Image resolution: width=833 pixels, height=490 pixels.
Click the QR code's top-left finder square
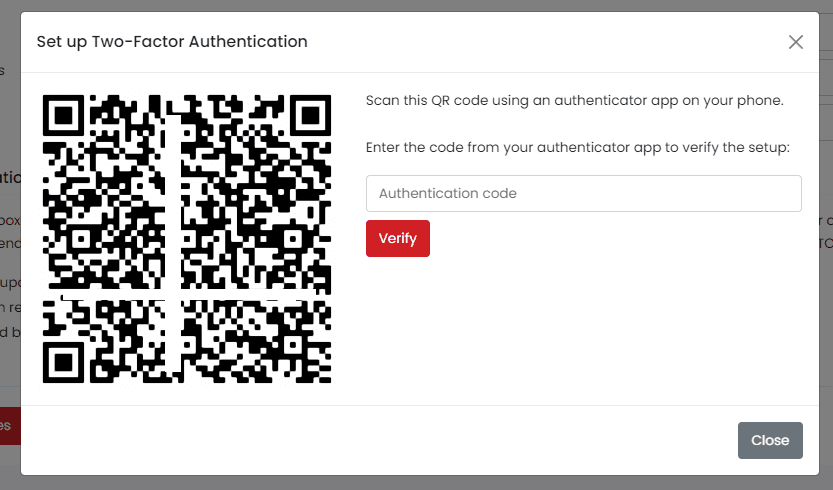[62, 114]
